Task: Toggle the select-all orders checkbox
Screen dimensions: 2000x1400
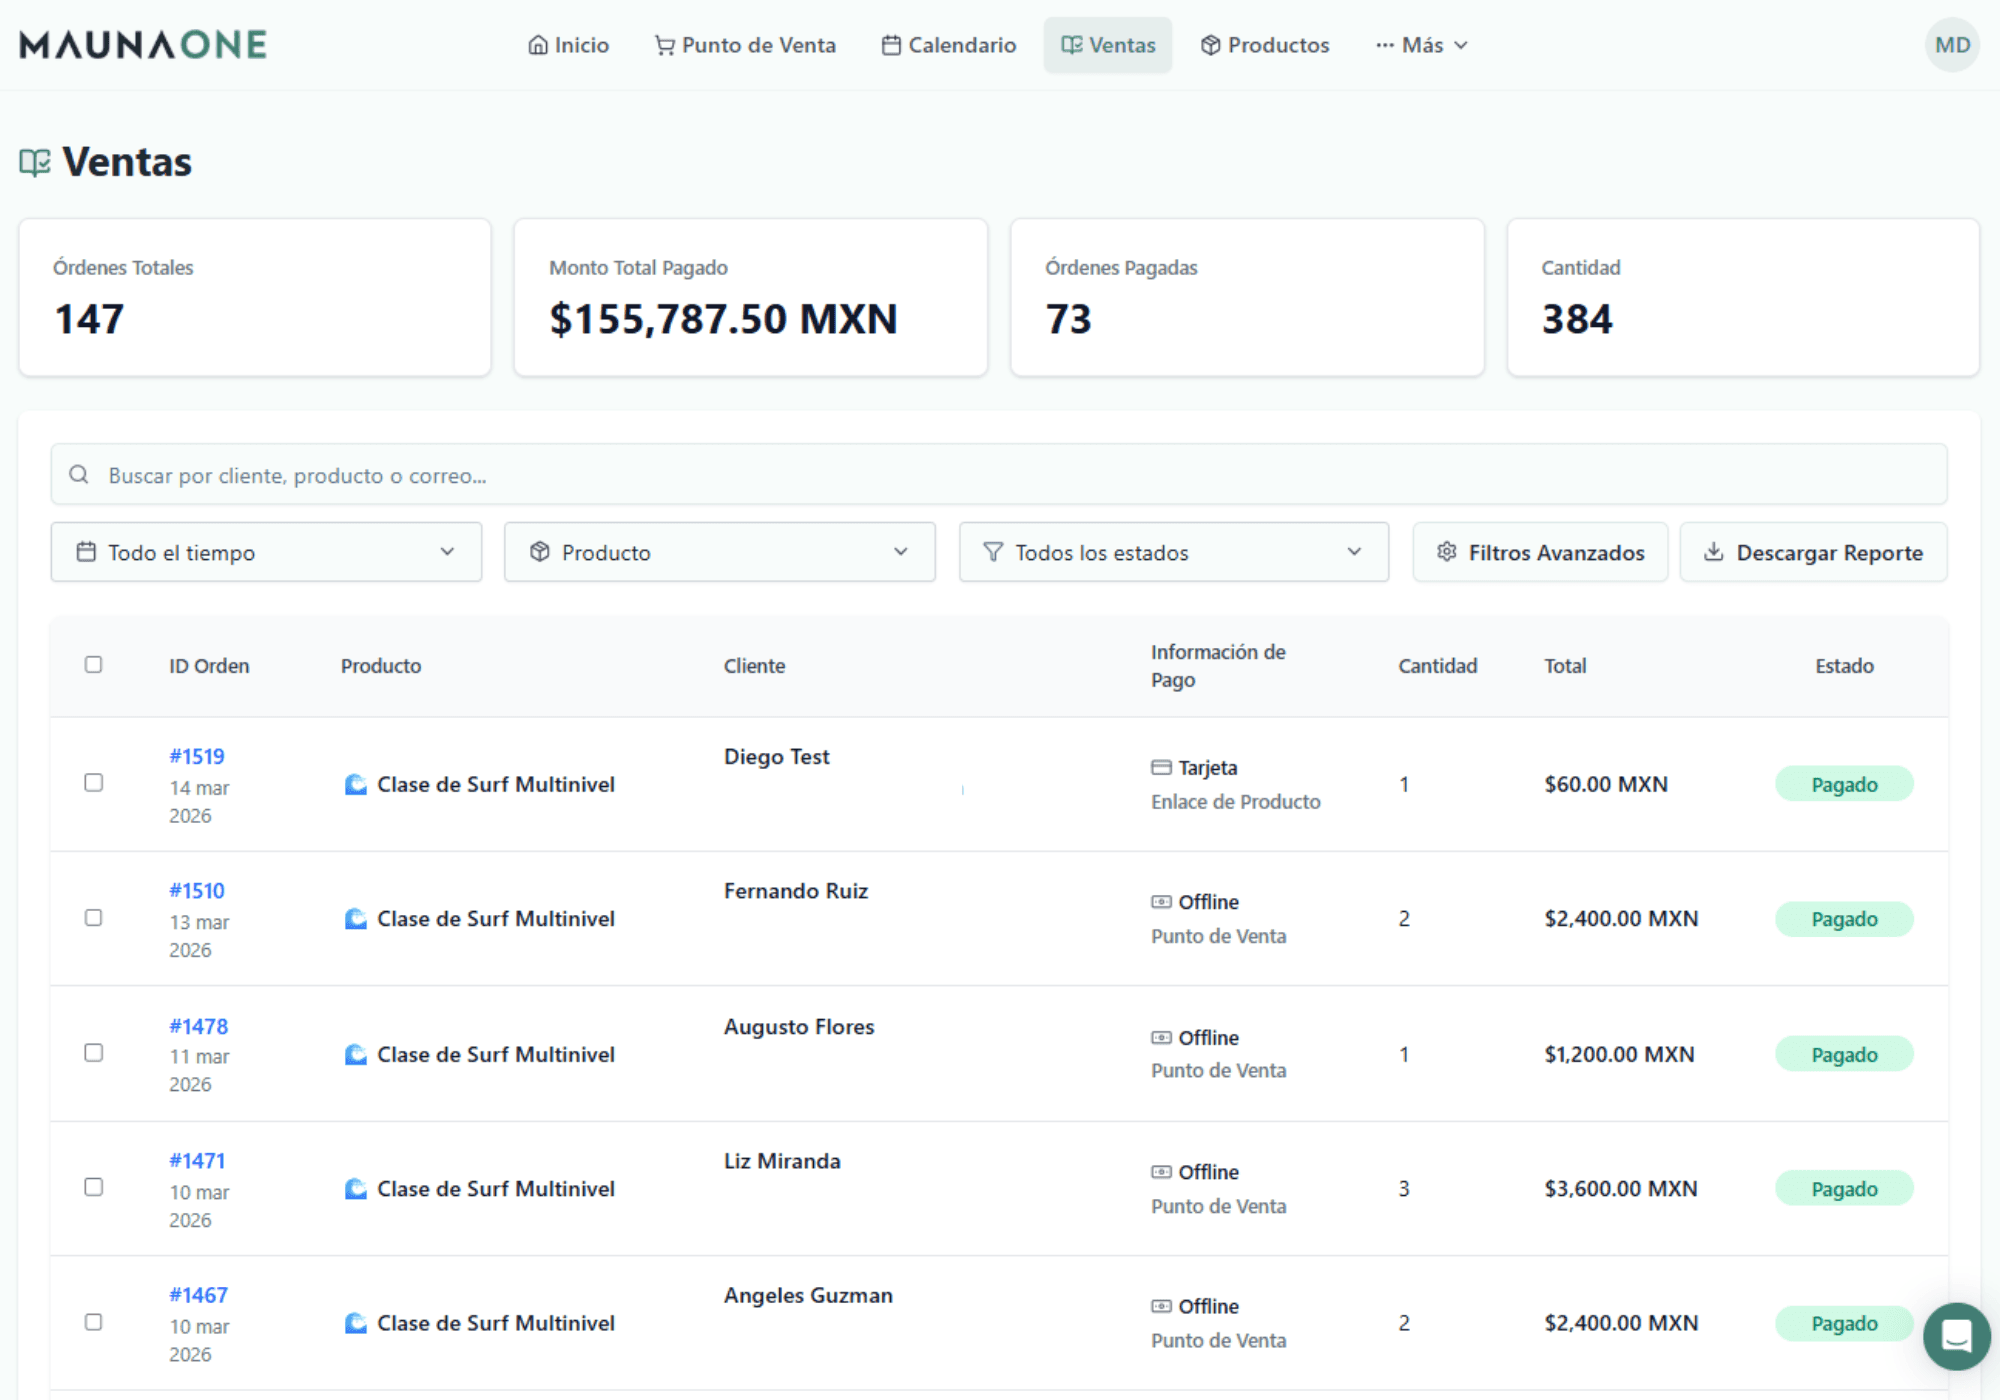Action: [94, 665]
